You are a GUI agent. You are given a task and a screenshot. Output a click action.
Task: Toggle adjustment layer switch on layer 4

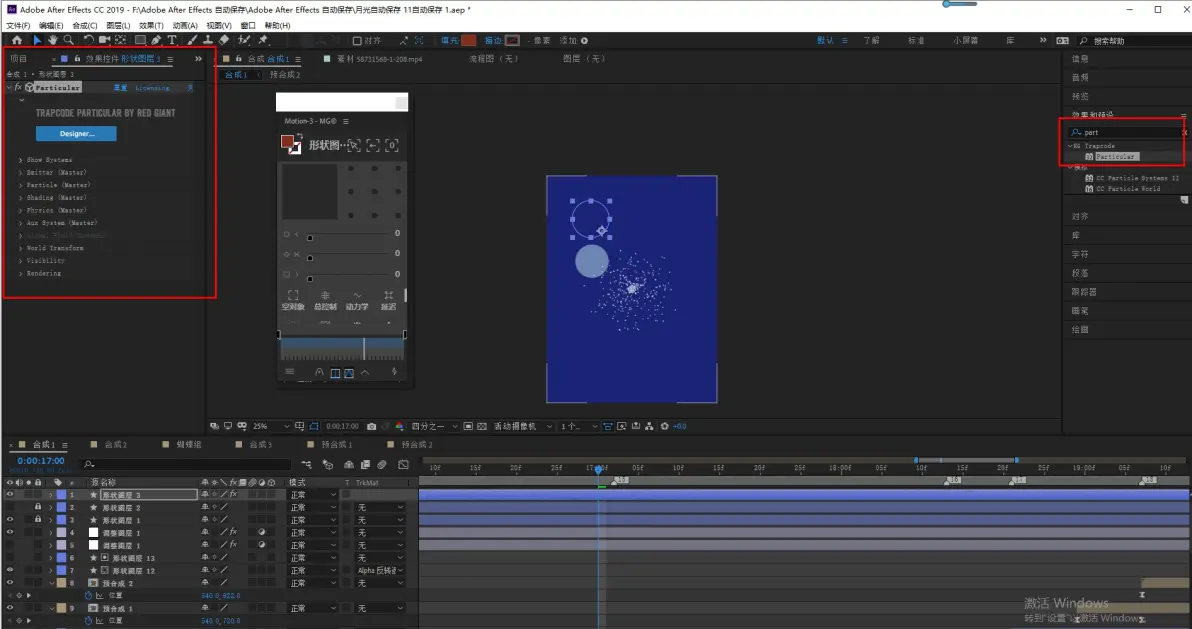point(262,532)
